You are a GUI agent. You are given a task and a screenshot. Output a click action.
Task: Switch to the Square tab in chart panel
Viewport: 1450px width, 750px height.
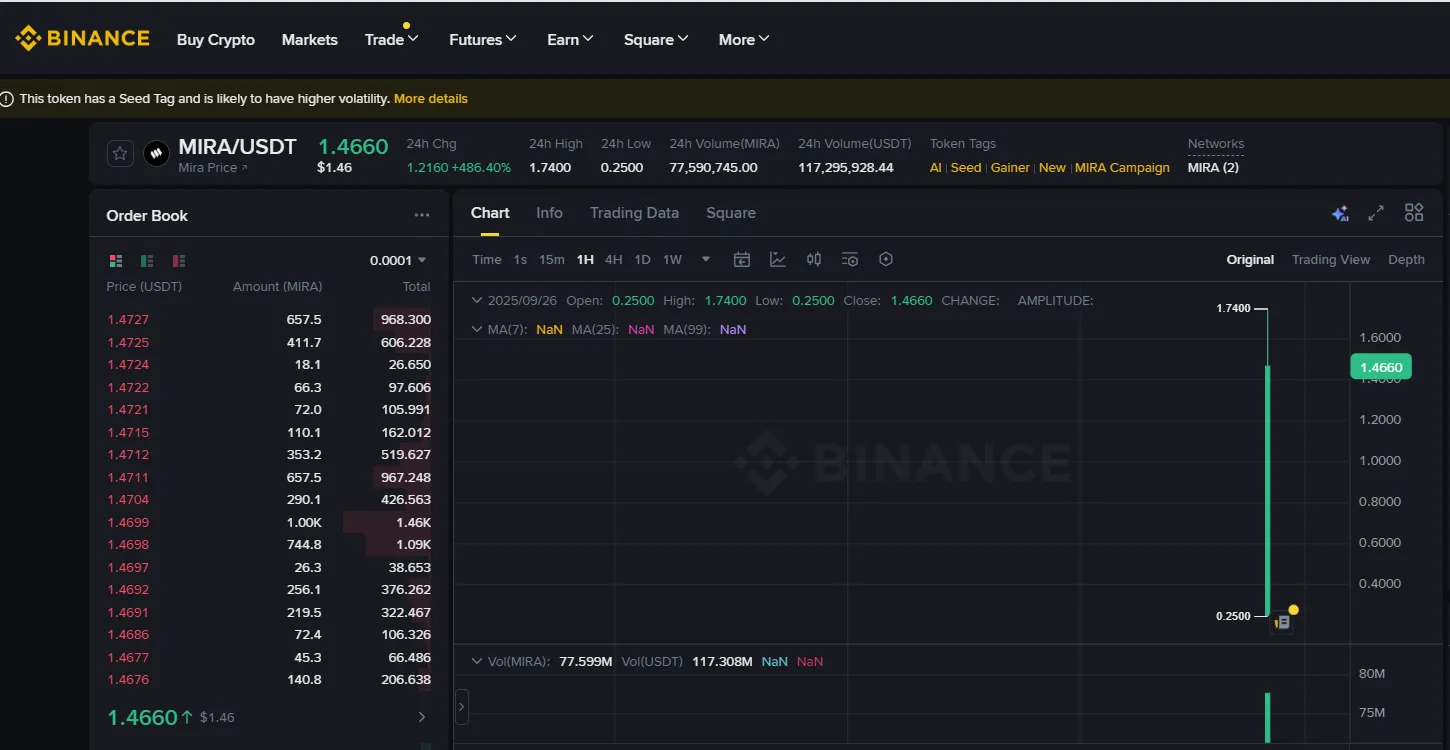tap(731, 213)
